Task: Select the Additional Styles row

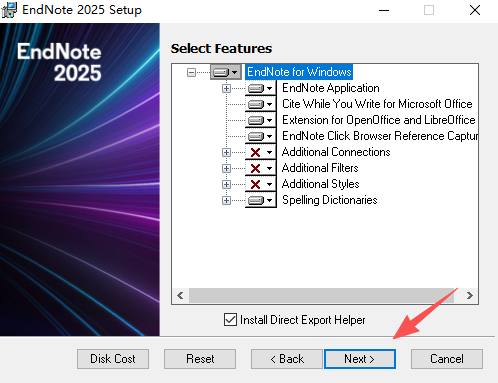Action: coord(321,184)
